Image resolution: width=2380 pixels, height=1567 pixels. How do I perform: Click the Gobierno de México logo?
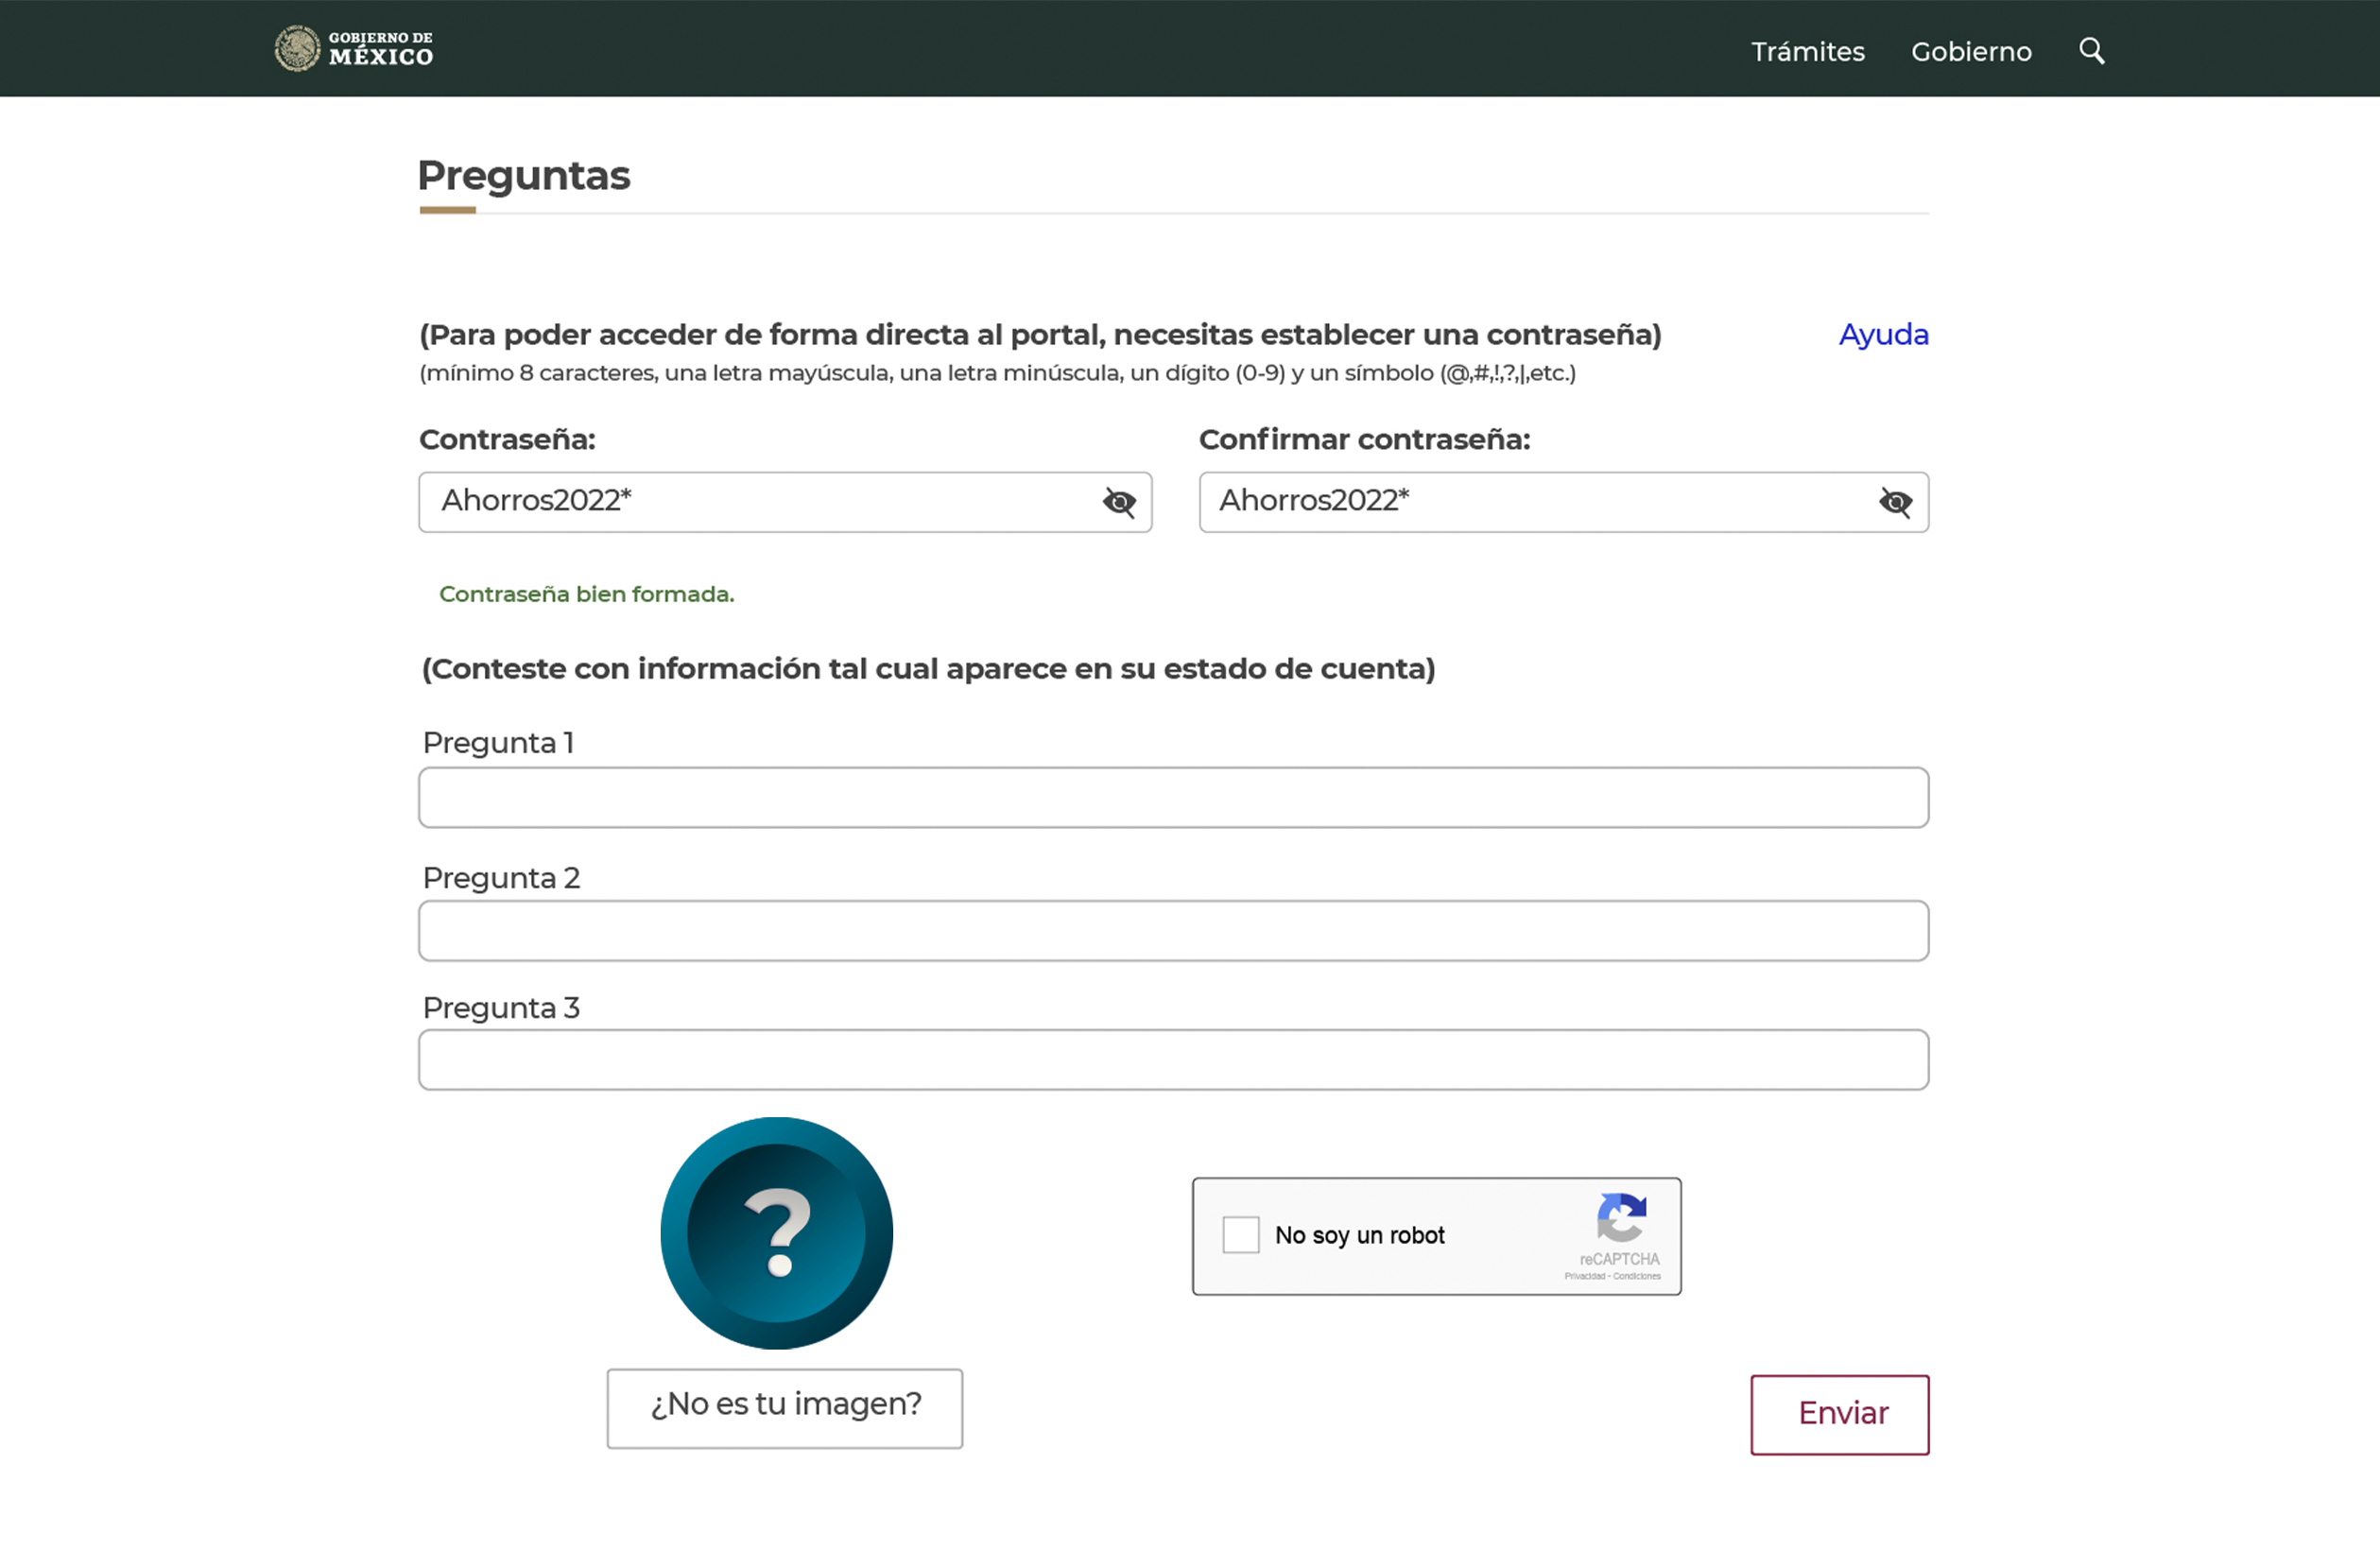coord(353,48)
